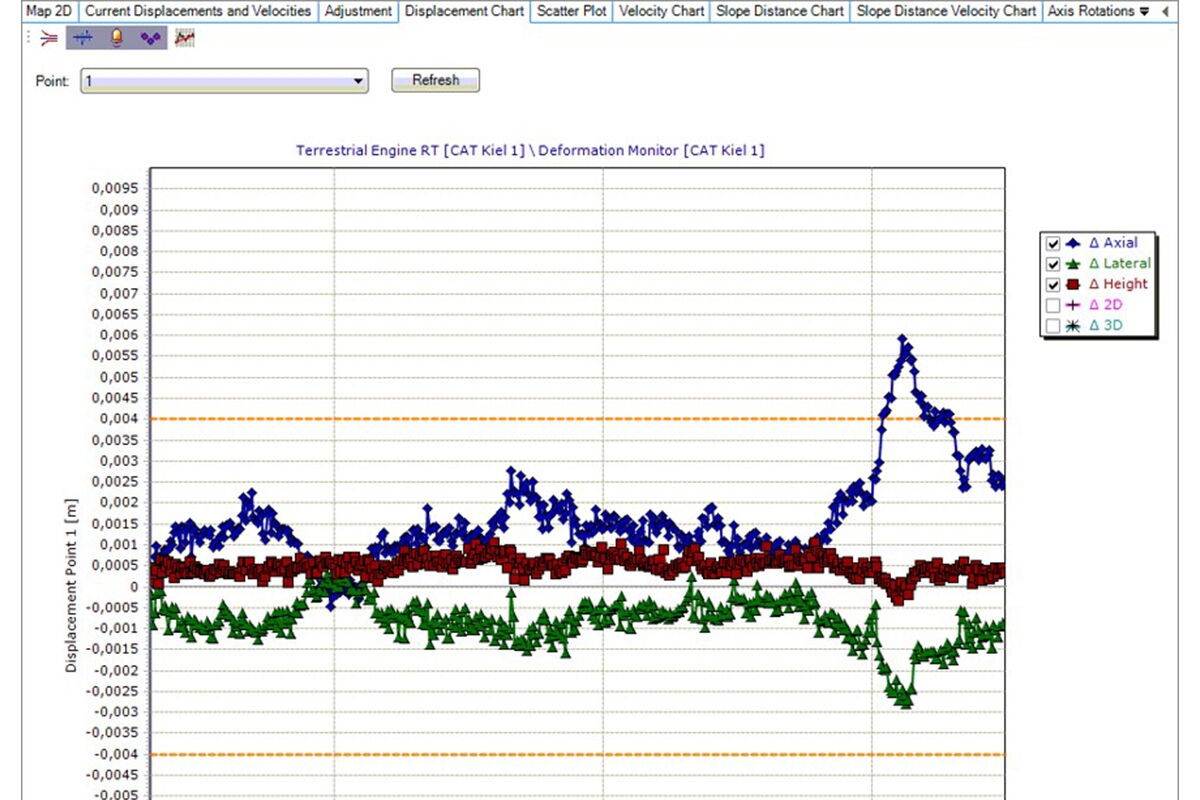Uncheck the Δ Height series checkbox
The width and height of the screenshot is (1200, 800).
pyautogui.click(x=1052, y=285)
